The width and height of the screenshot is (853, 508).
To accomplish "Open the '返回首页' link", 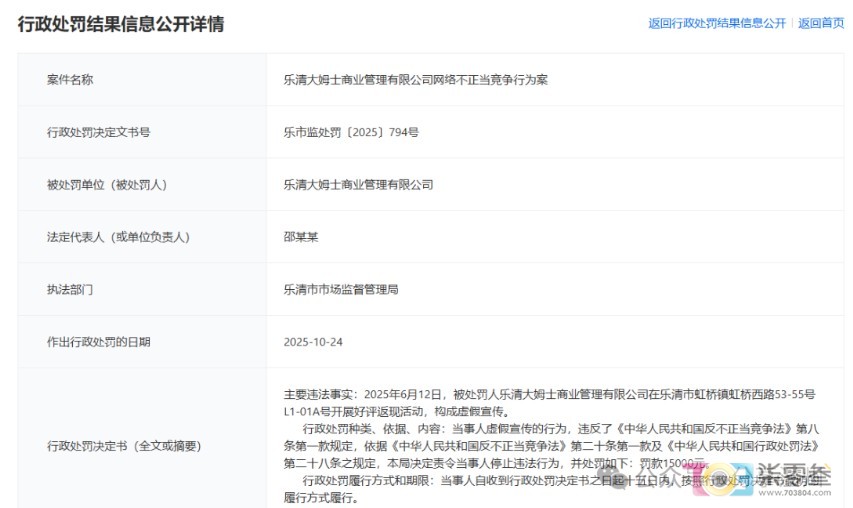I will 821,23.
